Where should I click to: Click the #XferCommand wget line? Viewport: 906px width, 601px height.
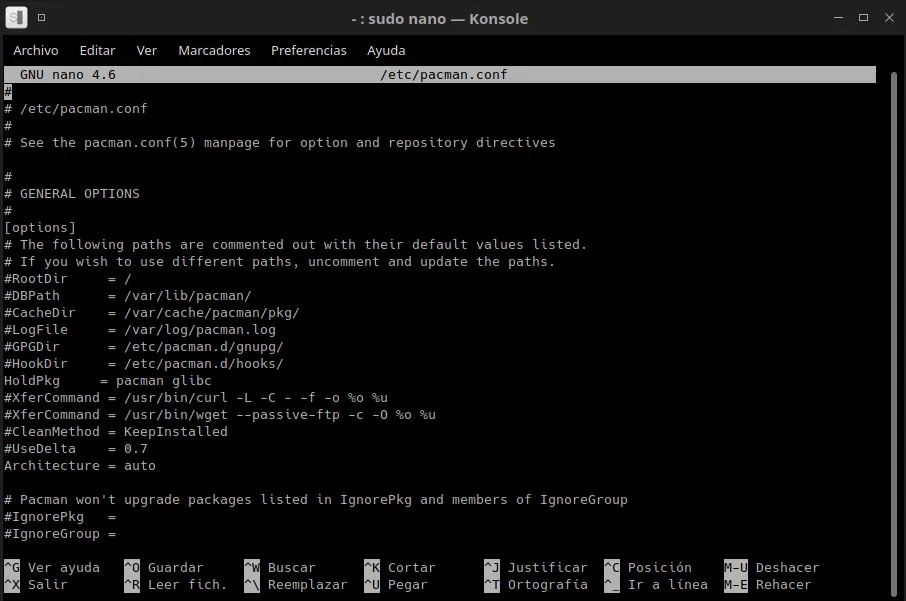coord(220,414)
